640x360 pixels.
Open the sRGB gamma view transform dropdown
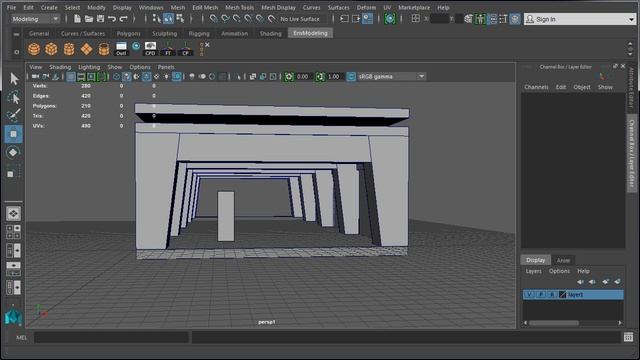(391, 76)
